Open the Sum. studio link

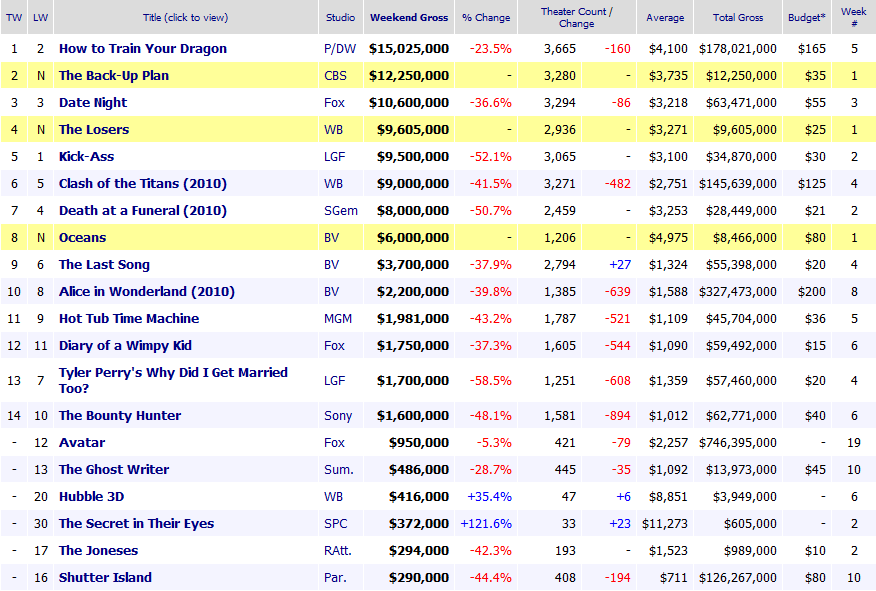339,470
